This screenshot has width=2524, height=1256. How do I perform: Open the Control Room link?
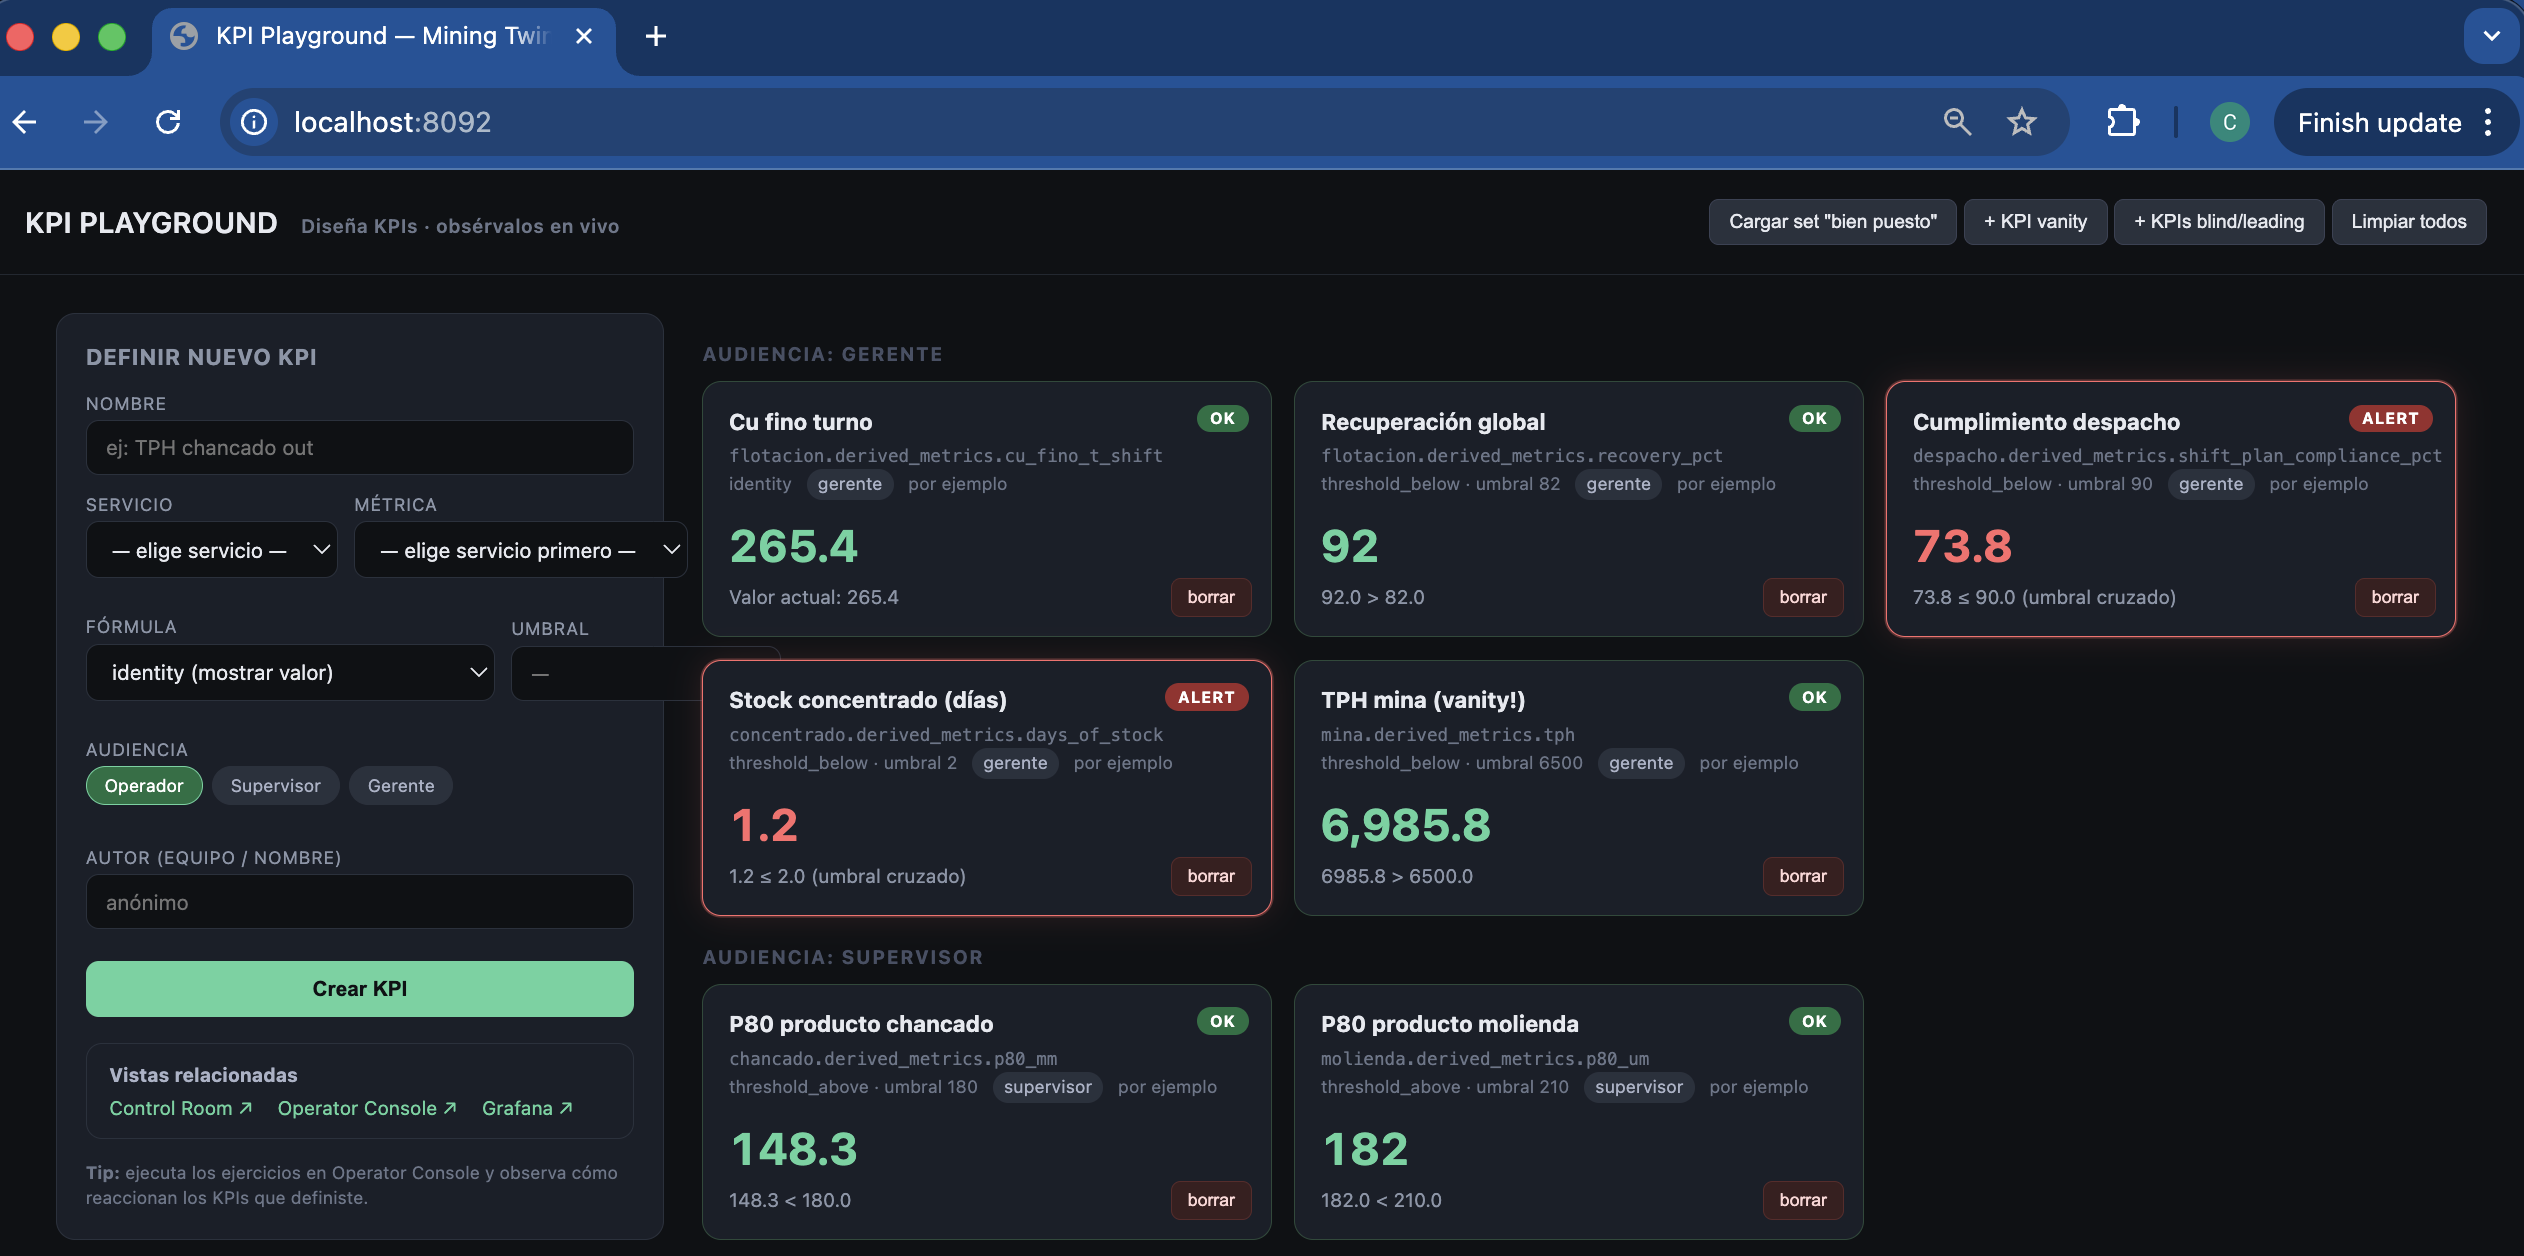180,1108
